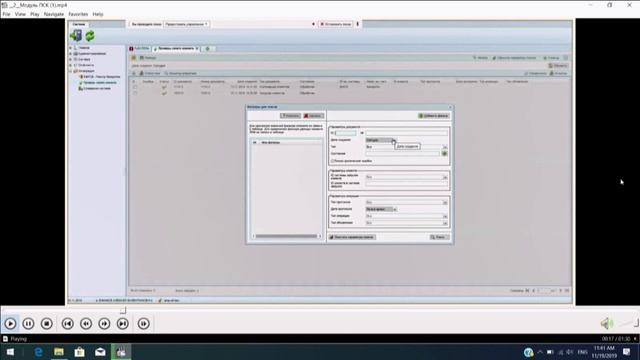Tick the checkbox inside filter dialog
Screen dimensions: 640x360
(333, 161)
